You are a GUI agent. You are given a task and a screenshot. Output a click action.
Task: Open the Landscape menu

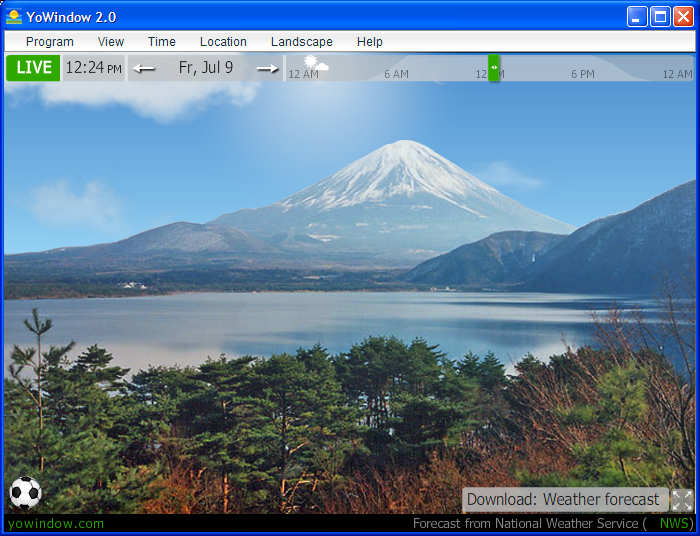click(302, 42)
